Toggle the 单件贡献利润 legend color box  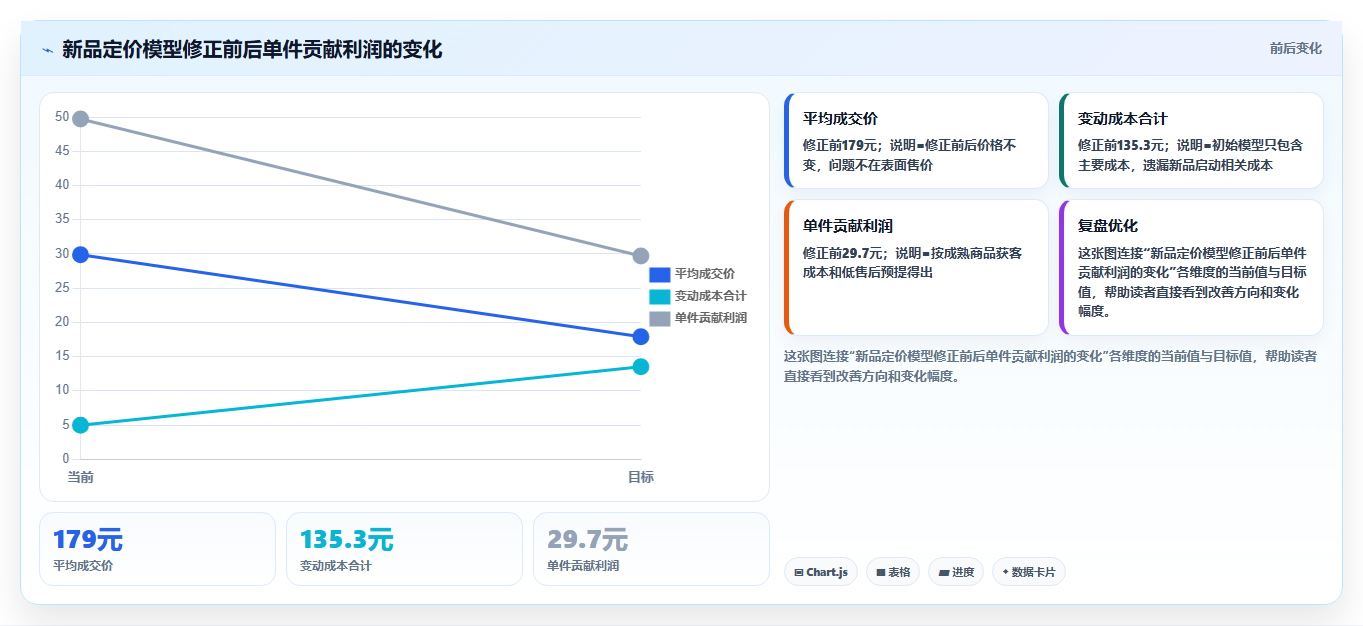659,318
